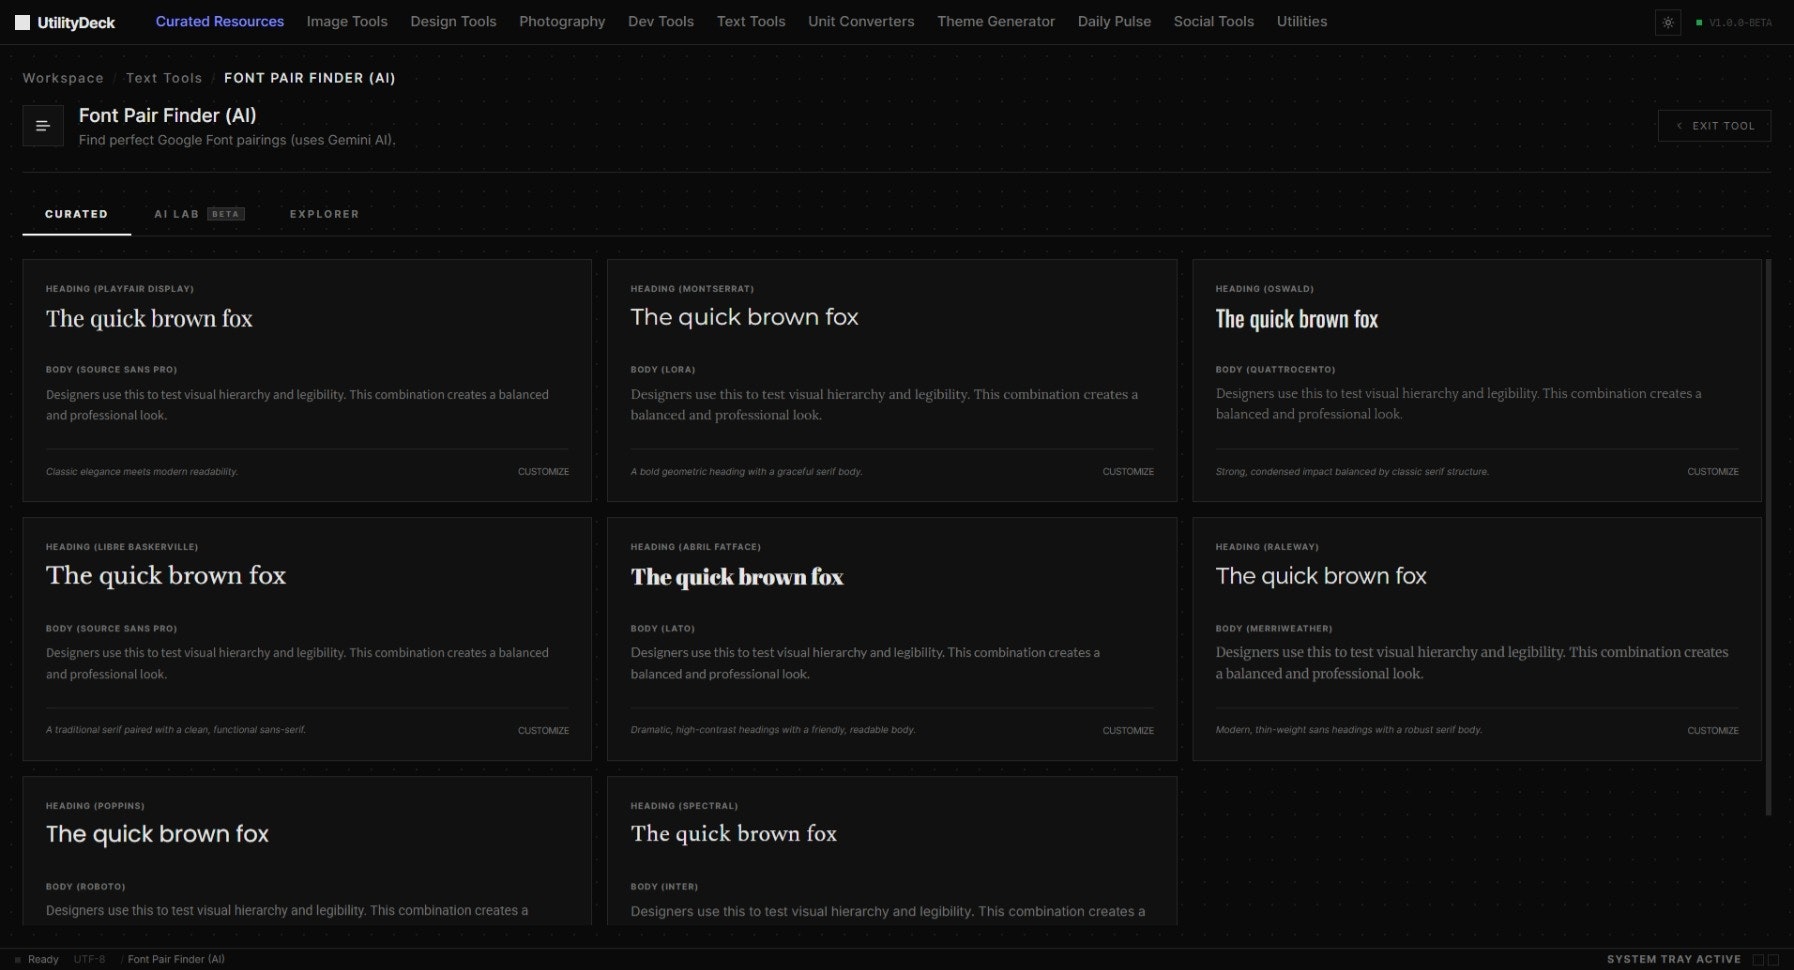Open the Dev Tools menu
The image size is (1794, 970).
[x=660, y=21]
